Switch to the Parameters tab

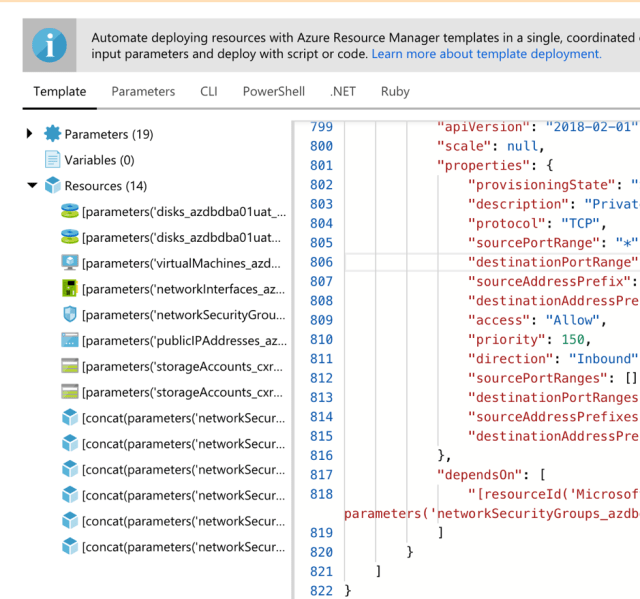(143, 91)
